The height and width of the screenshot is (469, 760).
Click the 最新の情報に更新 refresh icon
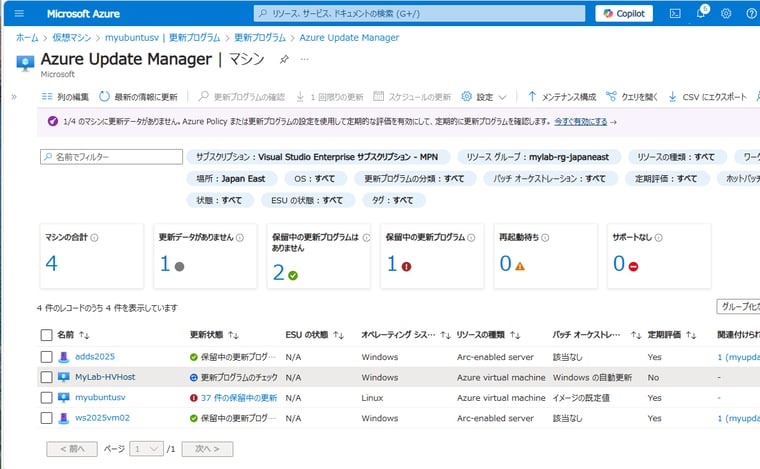click(x=104, y=96)
